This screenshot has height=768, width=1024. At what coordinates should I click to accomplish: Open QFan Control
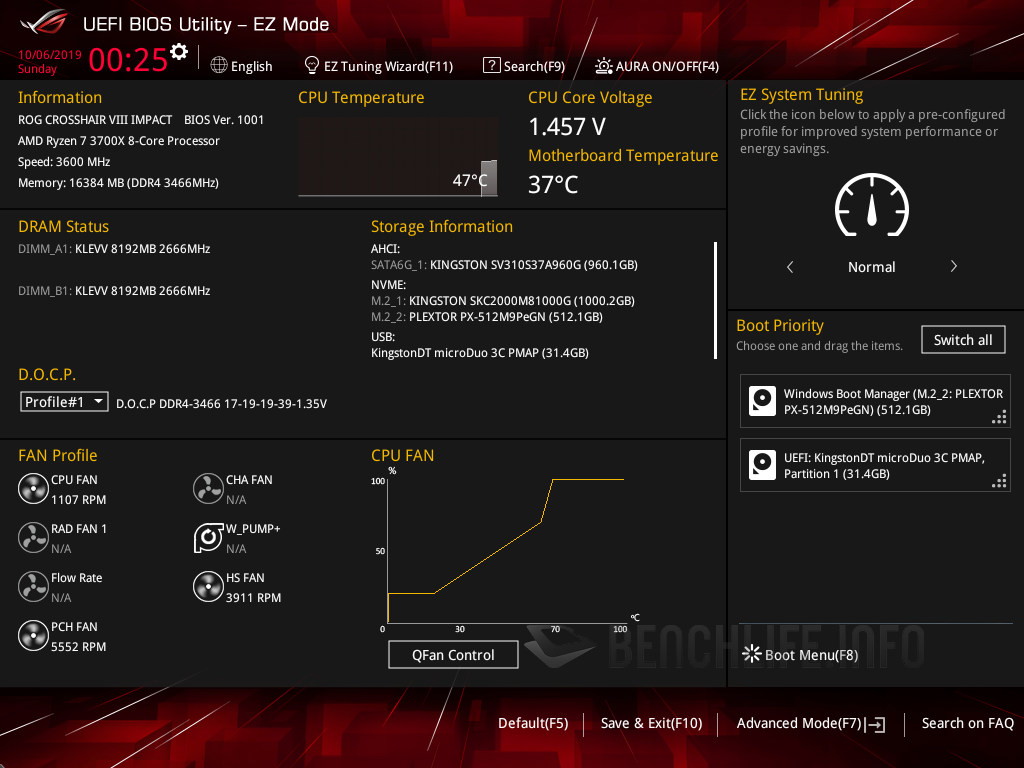coord(453,654)
